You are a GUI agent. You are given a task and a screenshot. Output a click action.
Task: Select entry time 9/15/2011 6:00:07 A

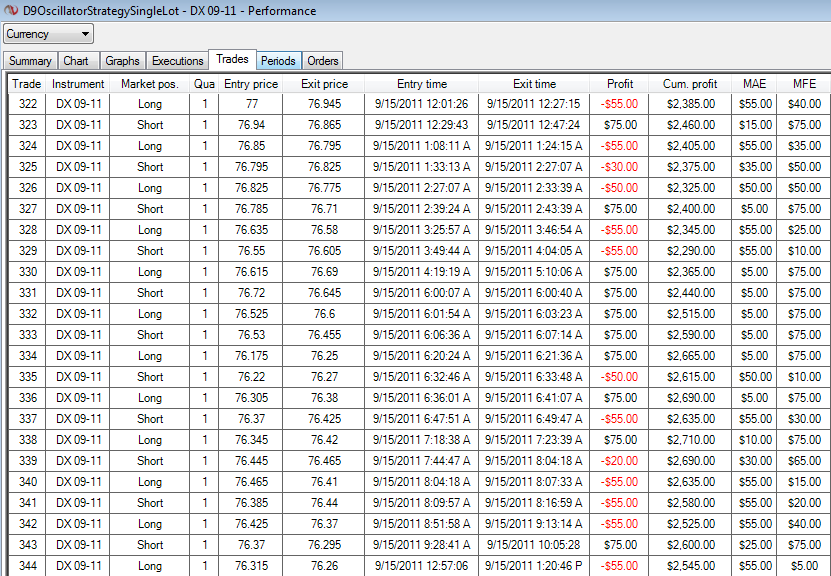[422, 293]
